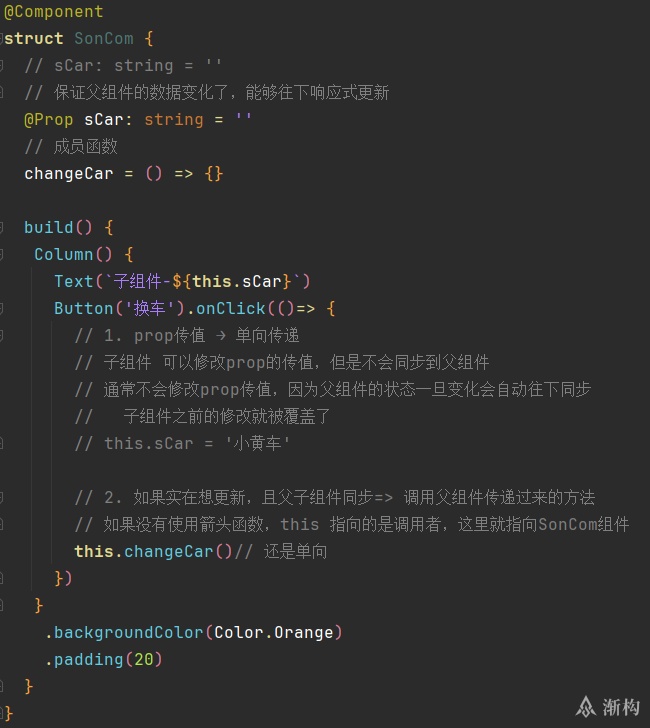Collapse the build() method fold marker
This screenshot has height=728, width=650.
tap(1, 228)
